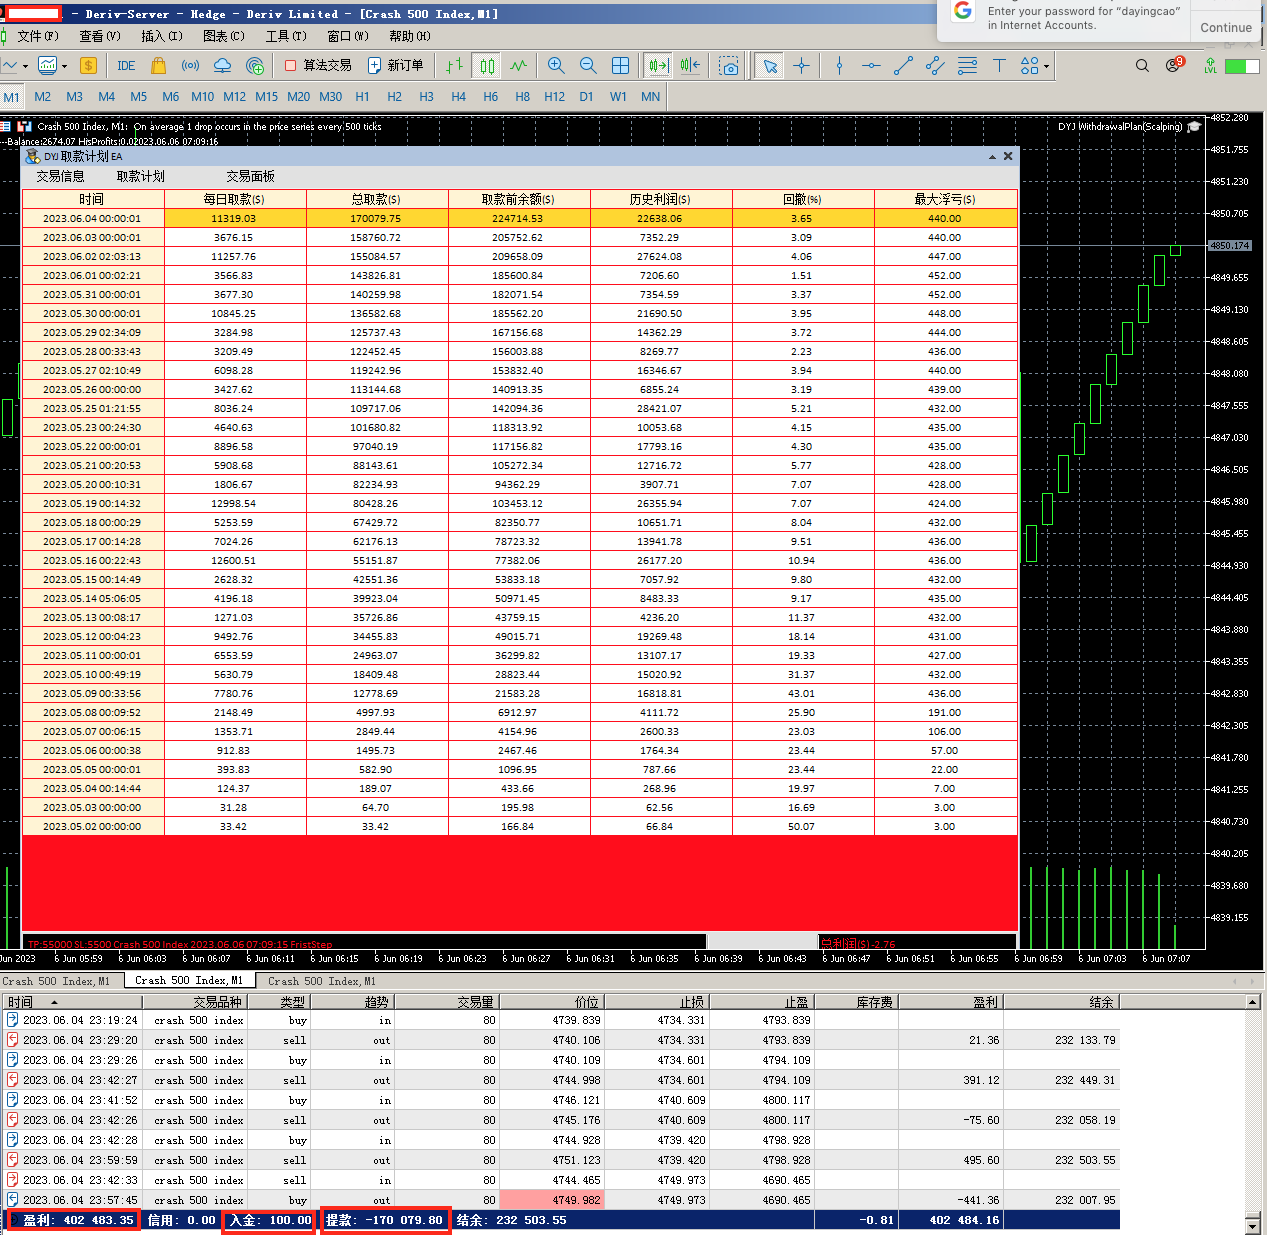Image resolution: width=1267 pixels, height=1235 pixels.
Task: Select the H1 timeframe button
Action: pos(362,97)
